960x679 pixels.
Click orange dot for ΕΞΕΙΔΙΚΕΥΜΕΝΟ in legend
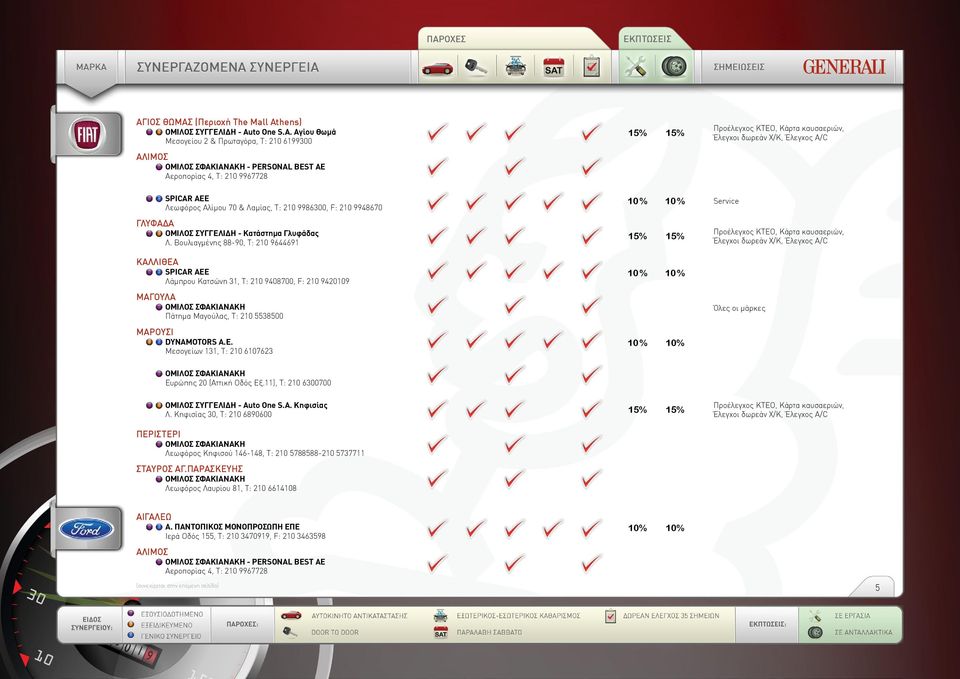130,625
